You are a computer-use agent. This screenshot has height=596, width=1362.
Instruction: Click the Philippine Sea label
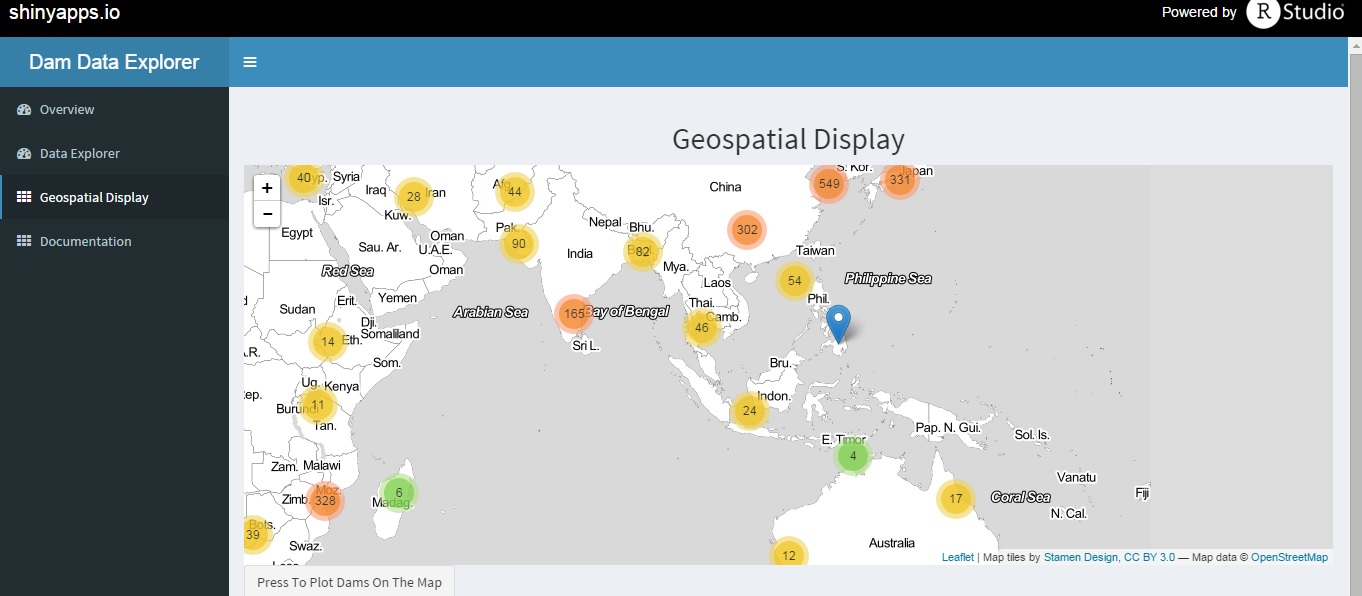(x=888, y=278)
